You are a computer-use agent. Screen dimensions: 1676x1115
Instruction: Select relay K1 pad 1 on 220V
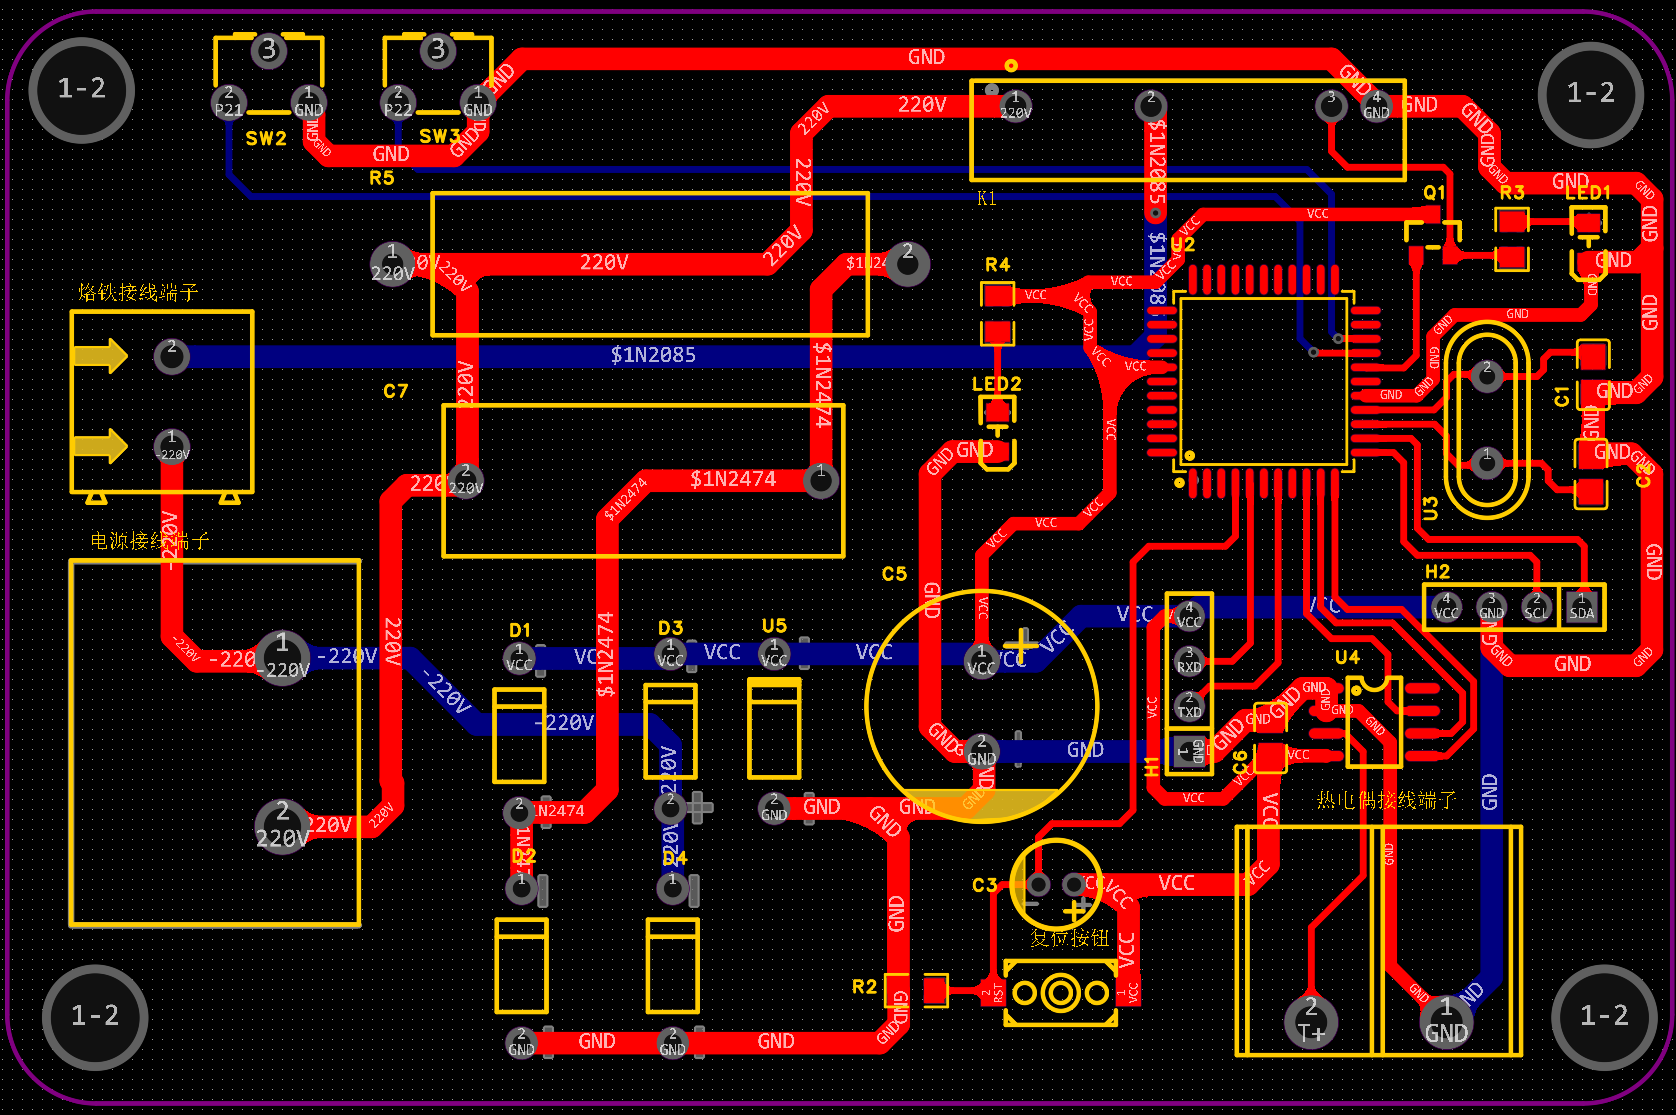(x=1015, y=105)
